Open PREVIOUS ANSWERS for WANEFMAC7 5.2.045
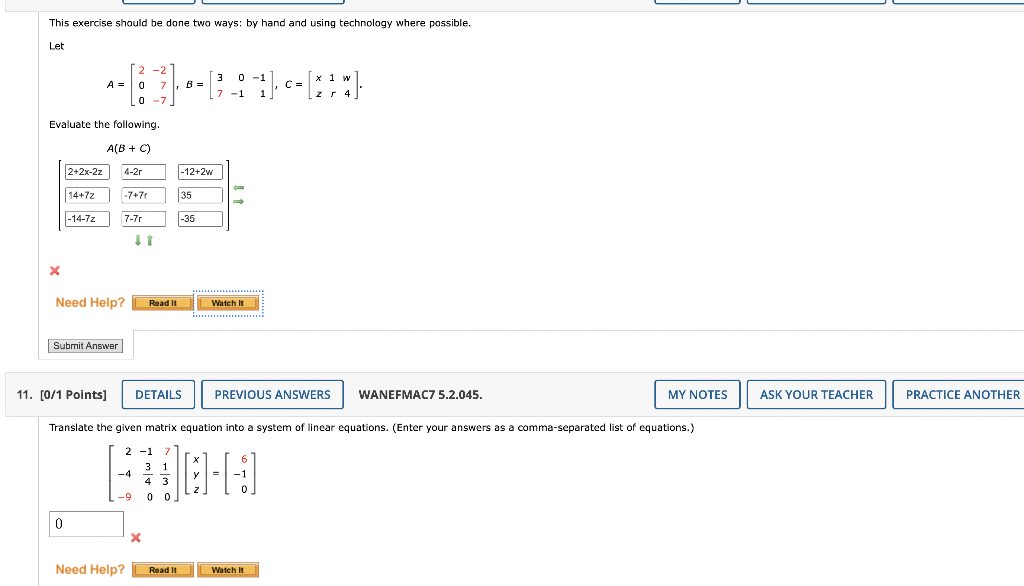The image size is (1024, 586). pyautogui.click(x=272, y=394)
